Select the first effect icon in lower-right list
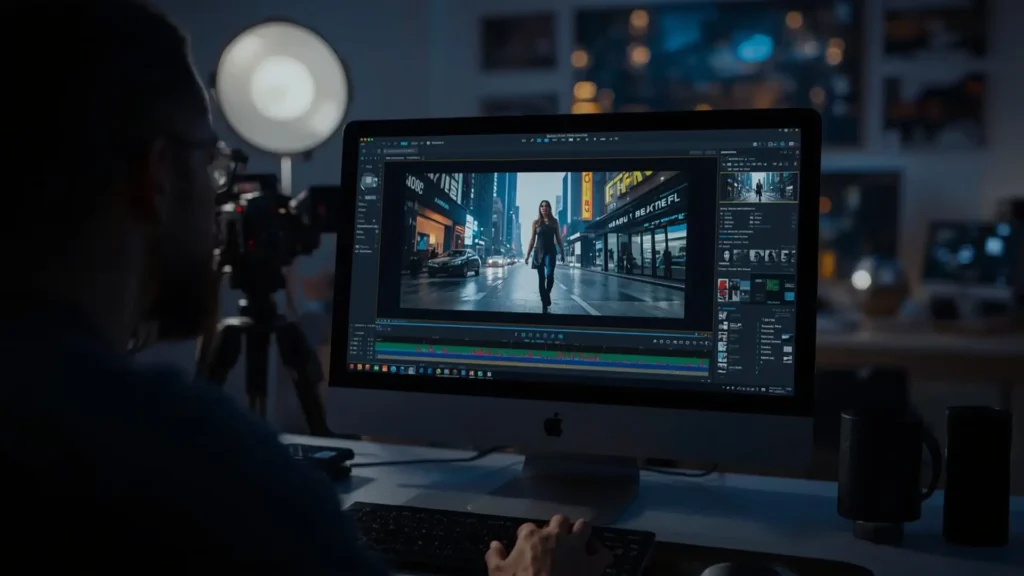The image size is (1024, 576). click(723, 316)
